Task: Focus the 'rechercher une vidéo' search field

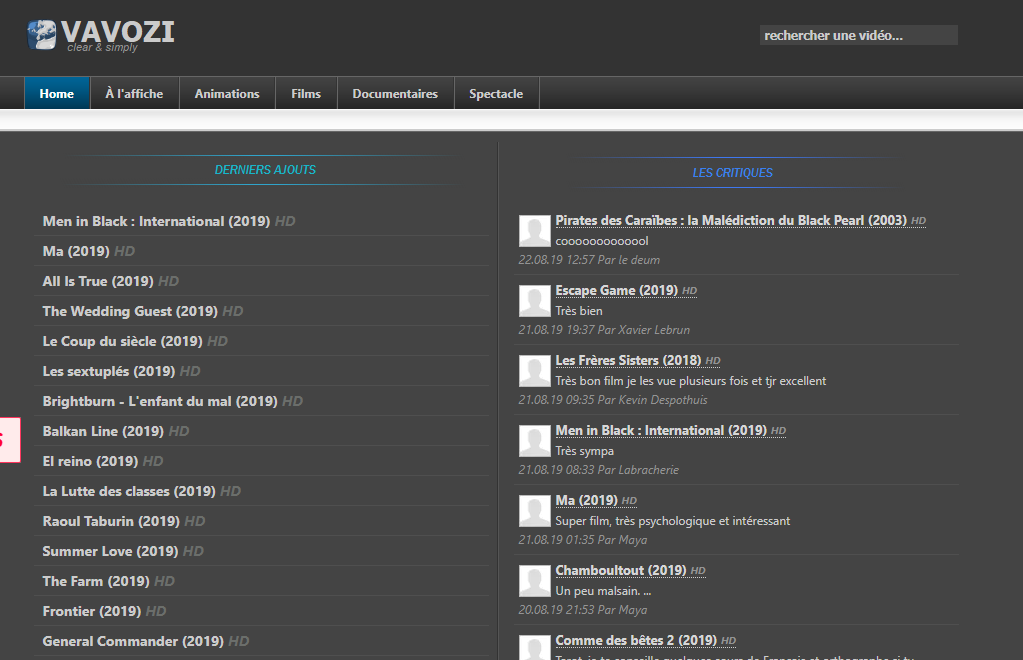Action: click(x=859, y=35)
